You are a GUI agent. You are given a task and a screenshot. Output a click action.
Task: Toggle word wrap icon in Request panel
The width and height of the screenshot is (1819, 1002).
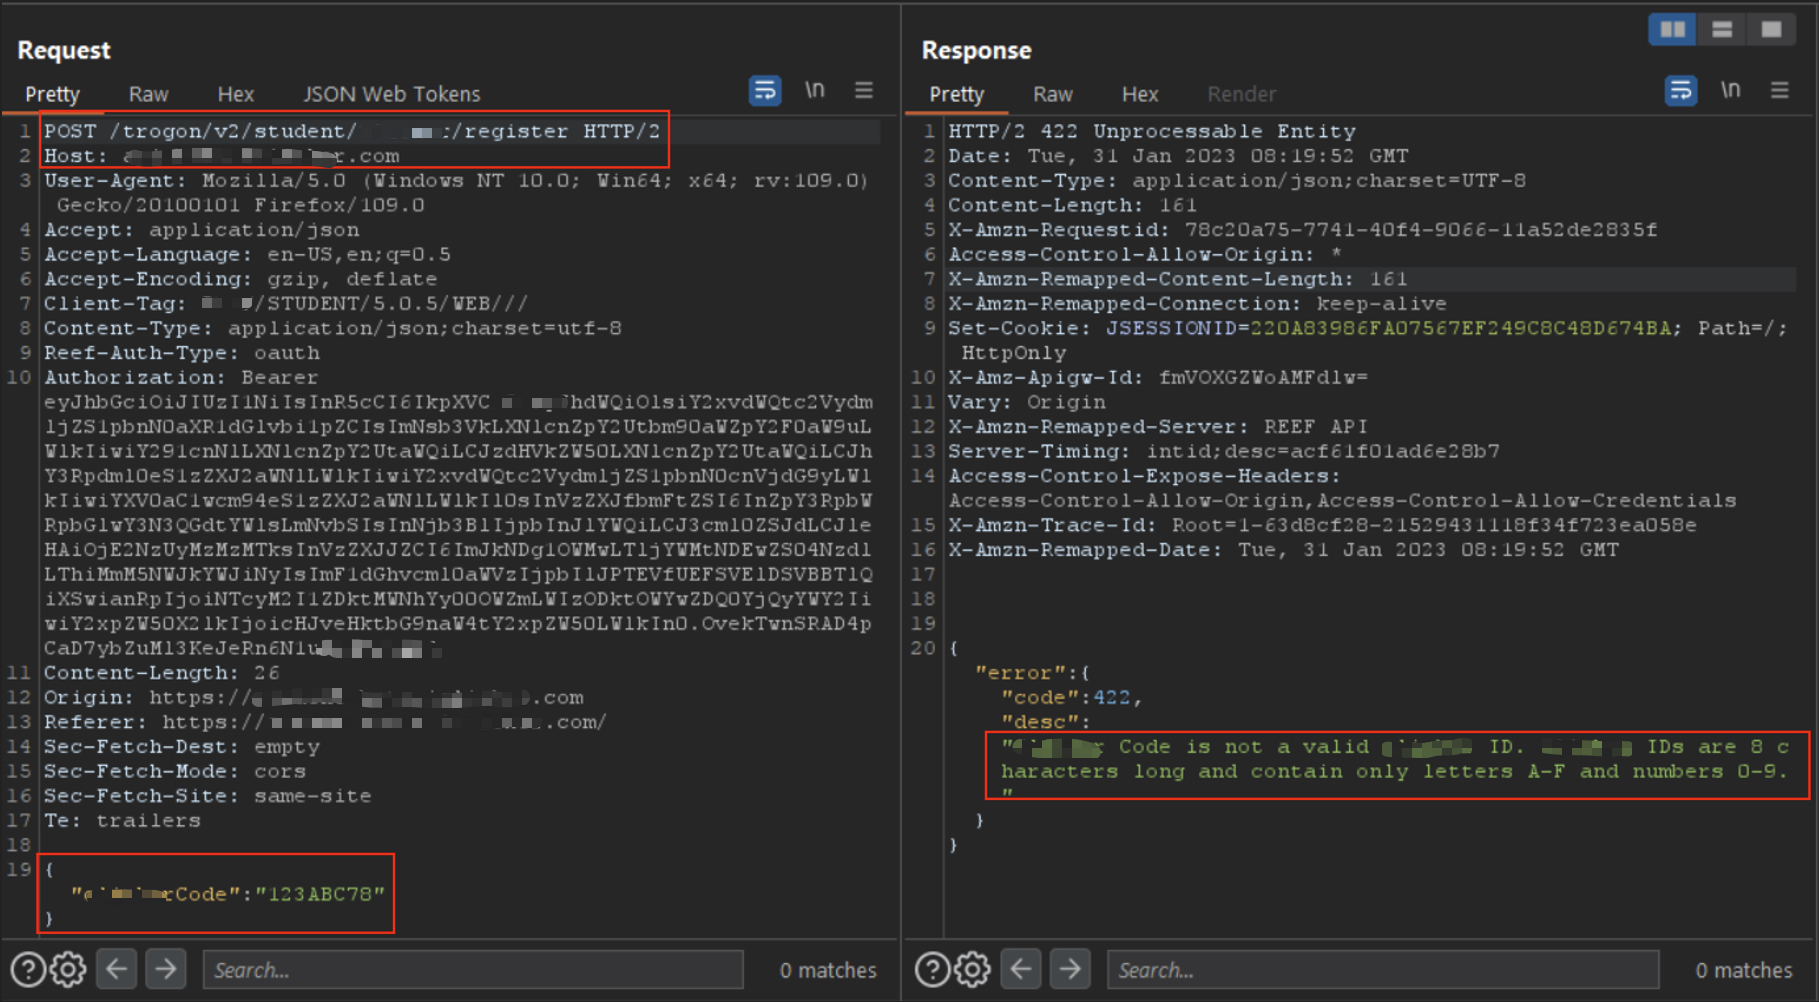764,91
